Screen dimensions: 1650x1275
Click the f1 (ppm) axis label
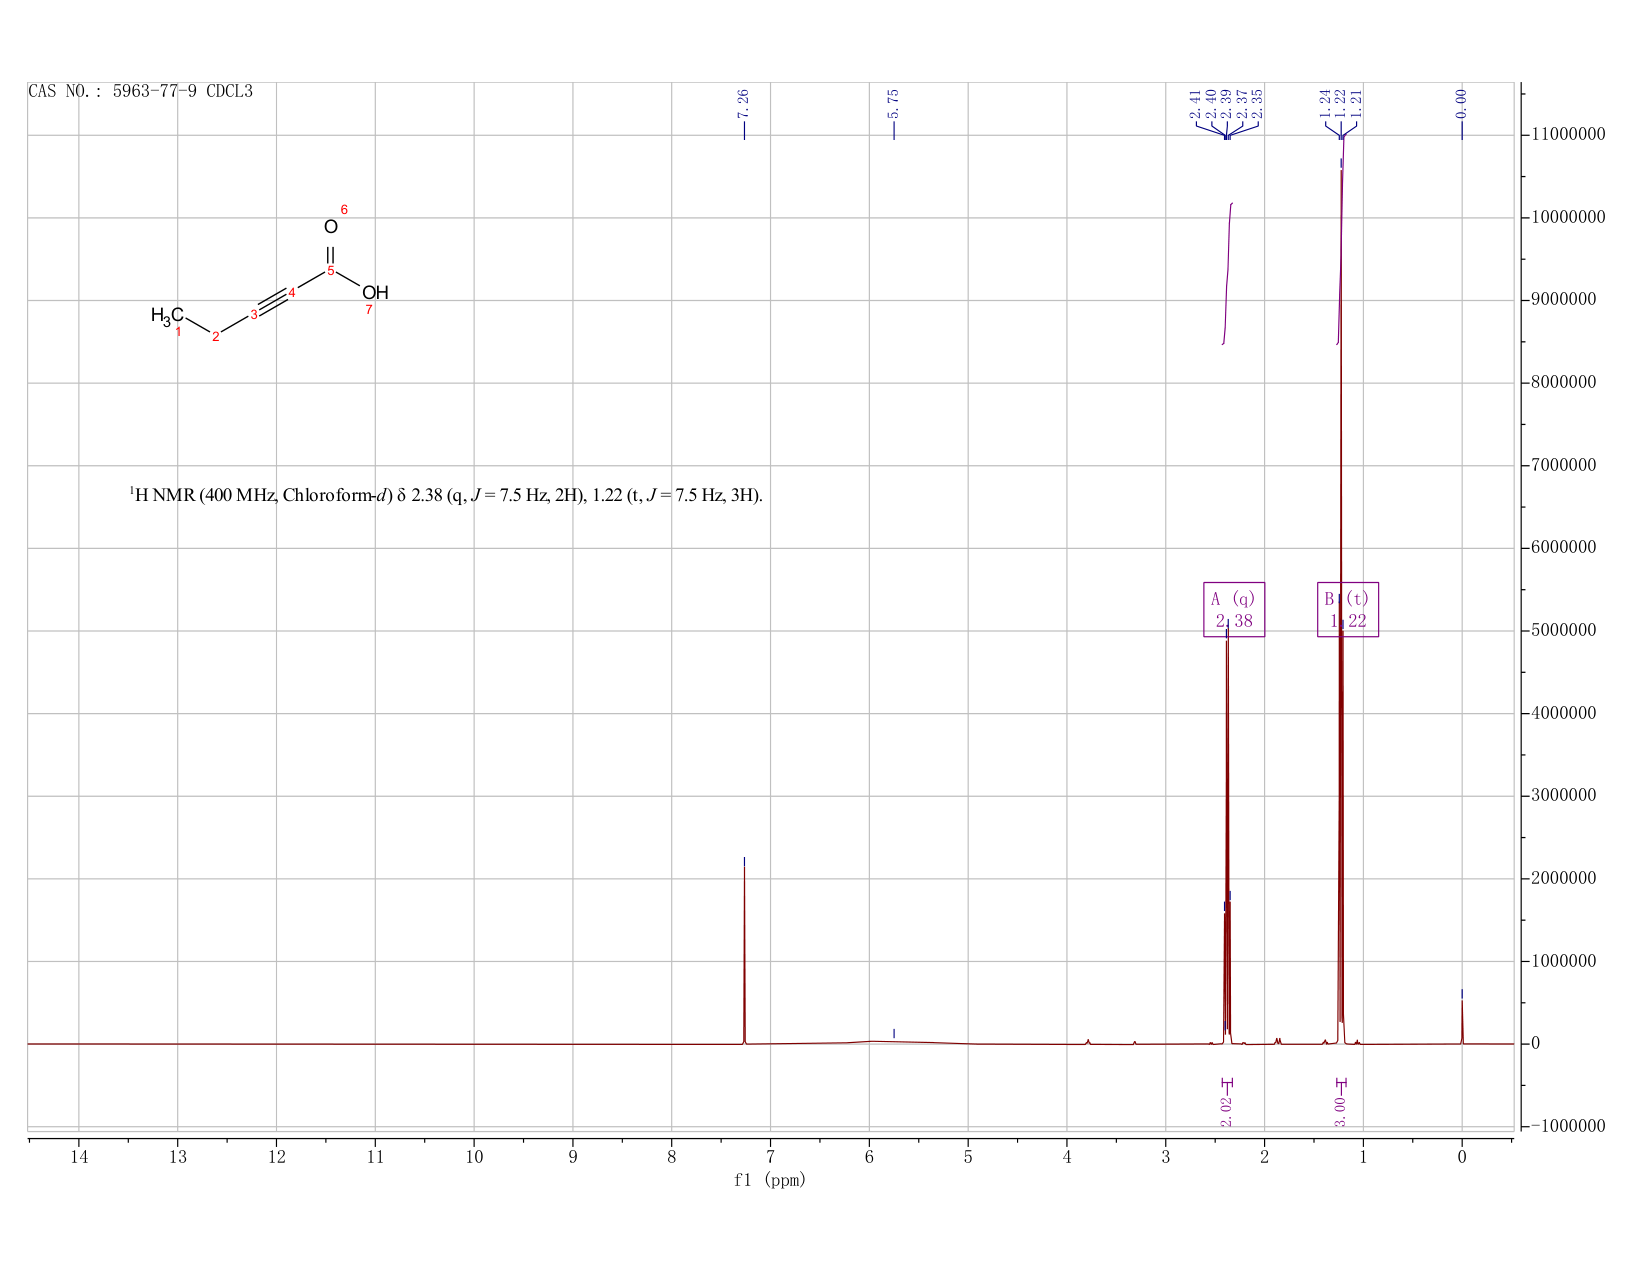(770, 1180)
